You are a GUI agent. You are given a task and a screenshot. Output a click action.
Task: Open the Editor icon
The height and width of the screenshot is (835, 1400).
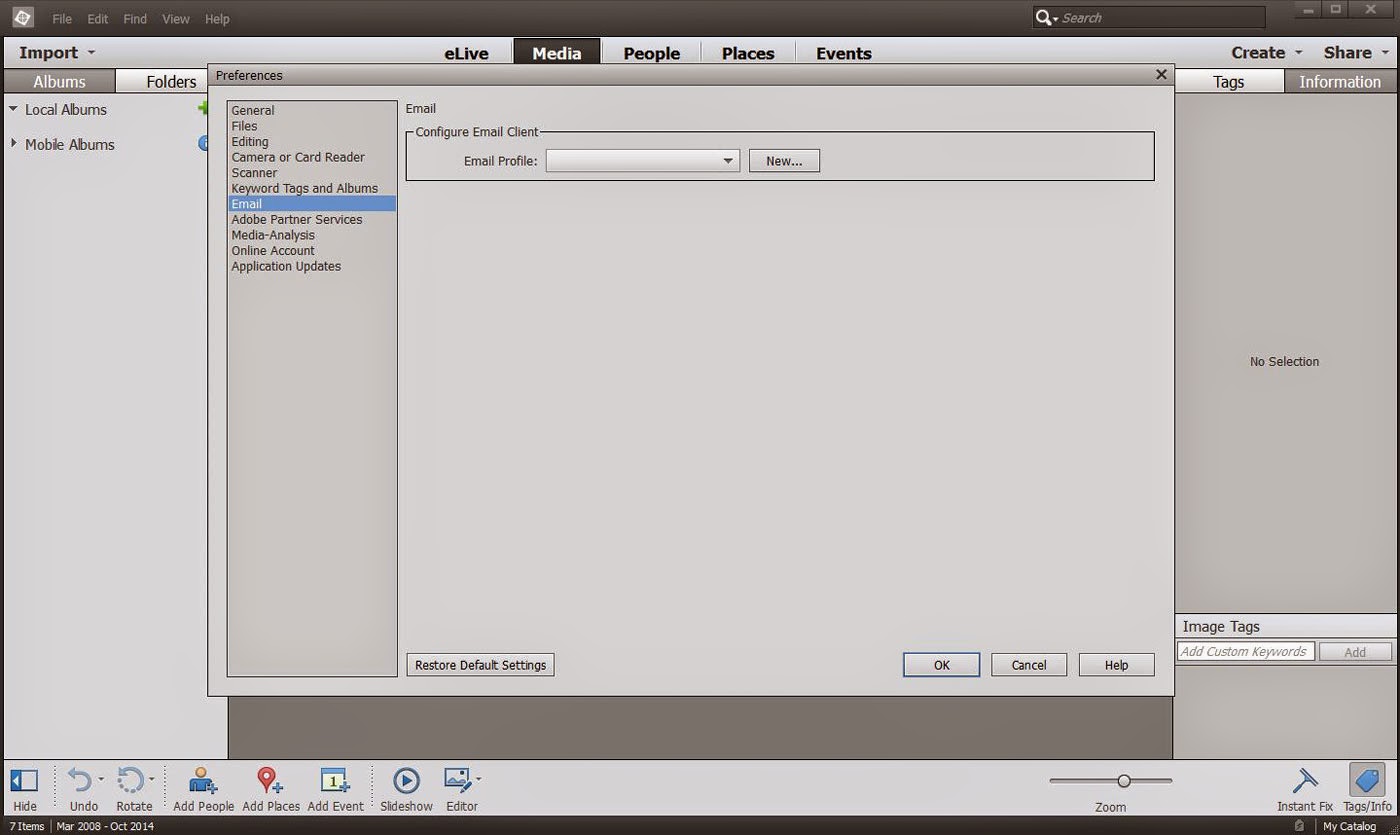click(458, 779)
